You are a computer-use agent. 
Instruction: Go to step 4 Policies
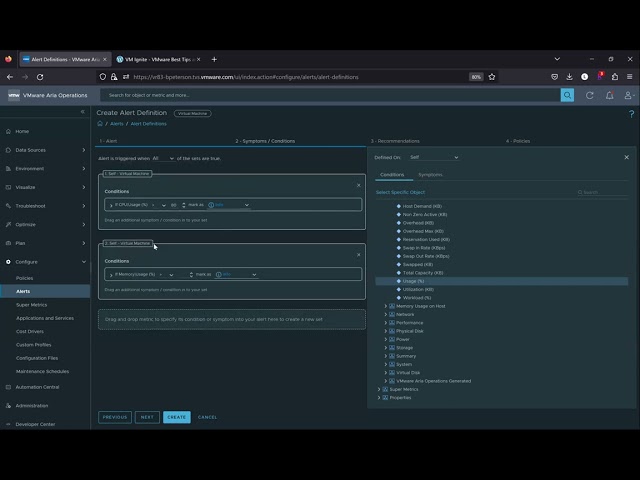coord(518,141)
